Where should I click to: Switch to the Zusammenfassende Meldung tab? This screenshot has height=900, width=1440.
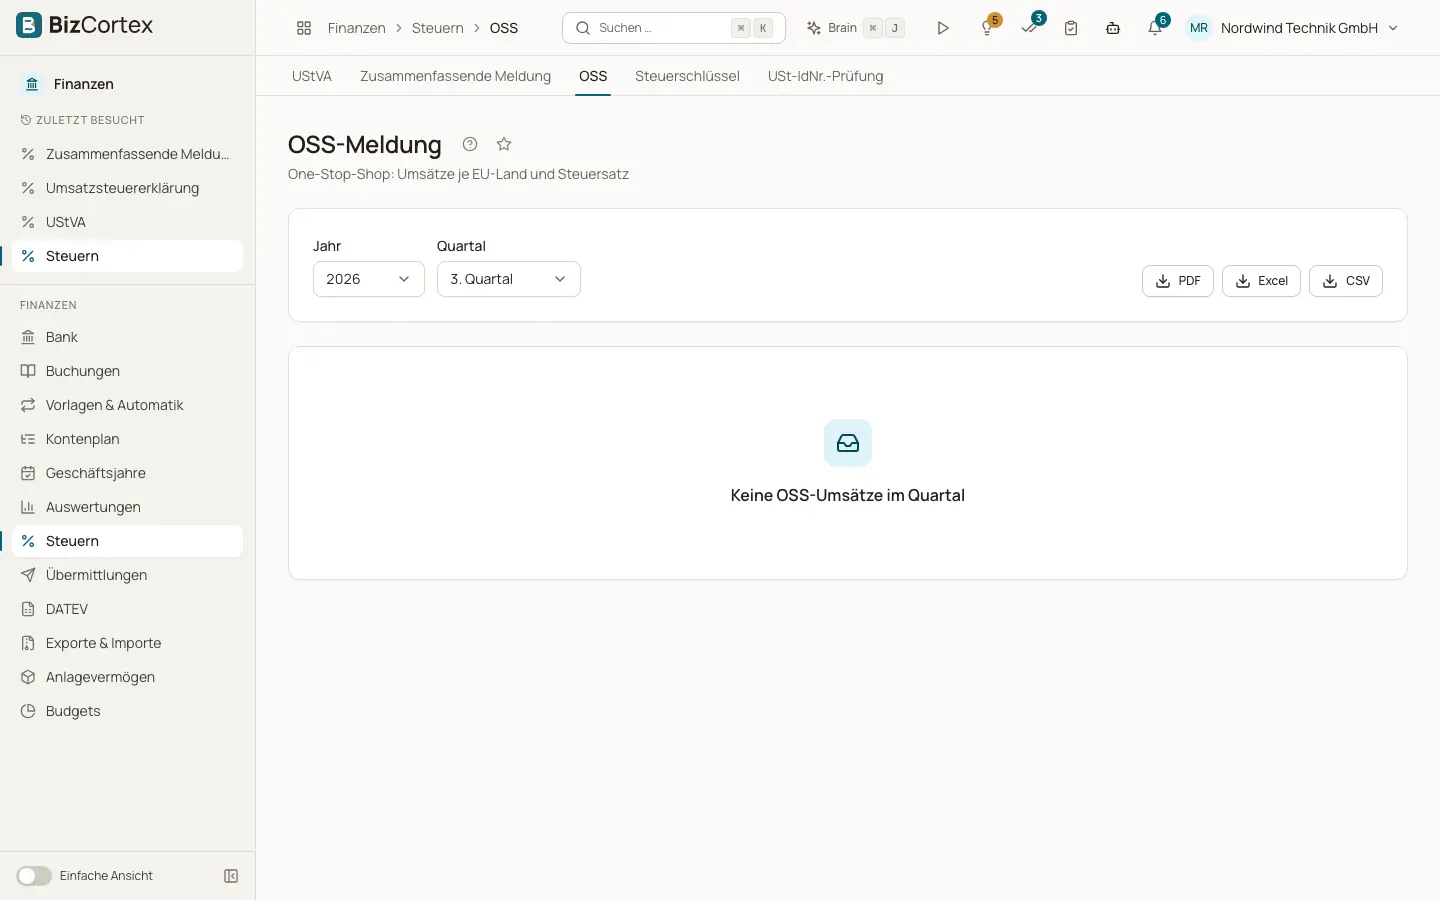click(455, 76)
